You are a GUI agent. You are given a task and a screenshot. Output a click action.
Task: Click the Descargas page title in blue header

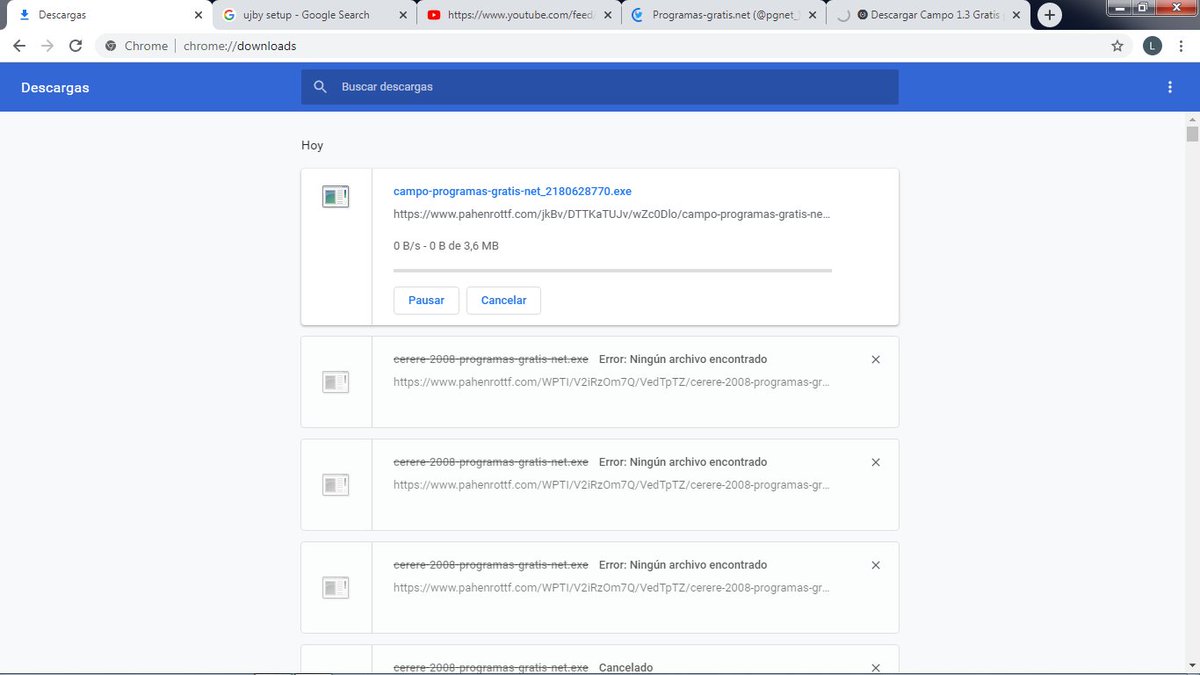pyautogui.click(x=55, y=88)
